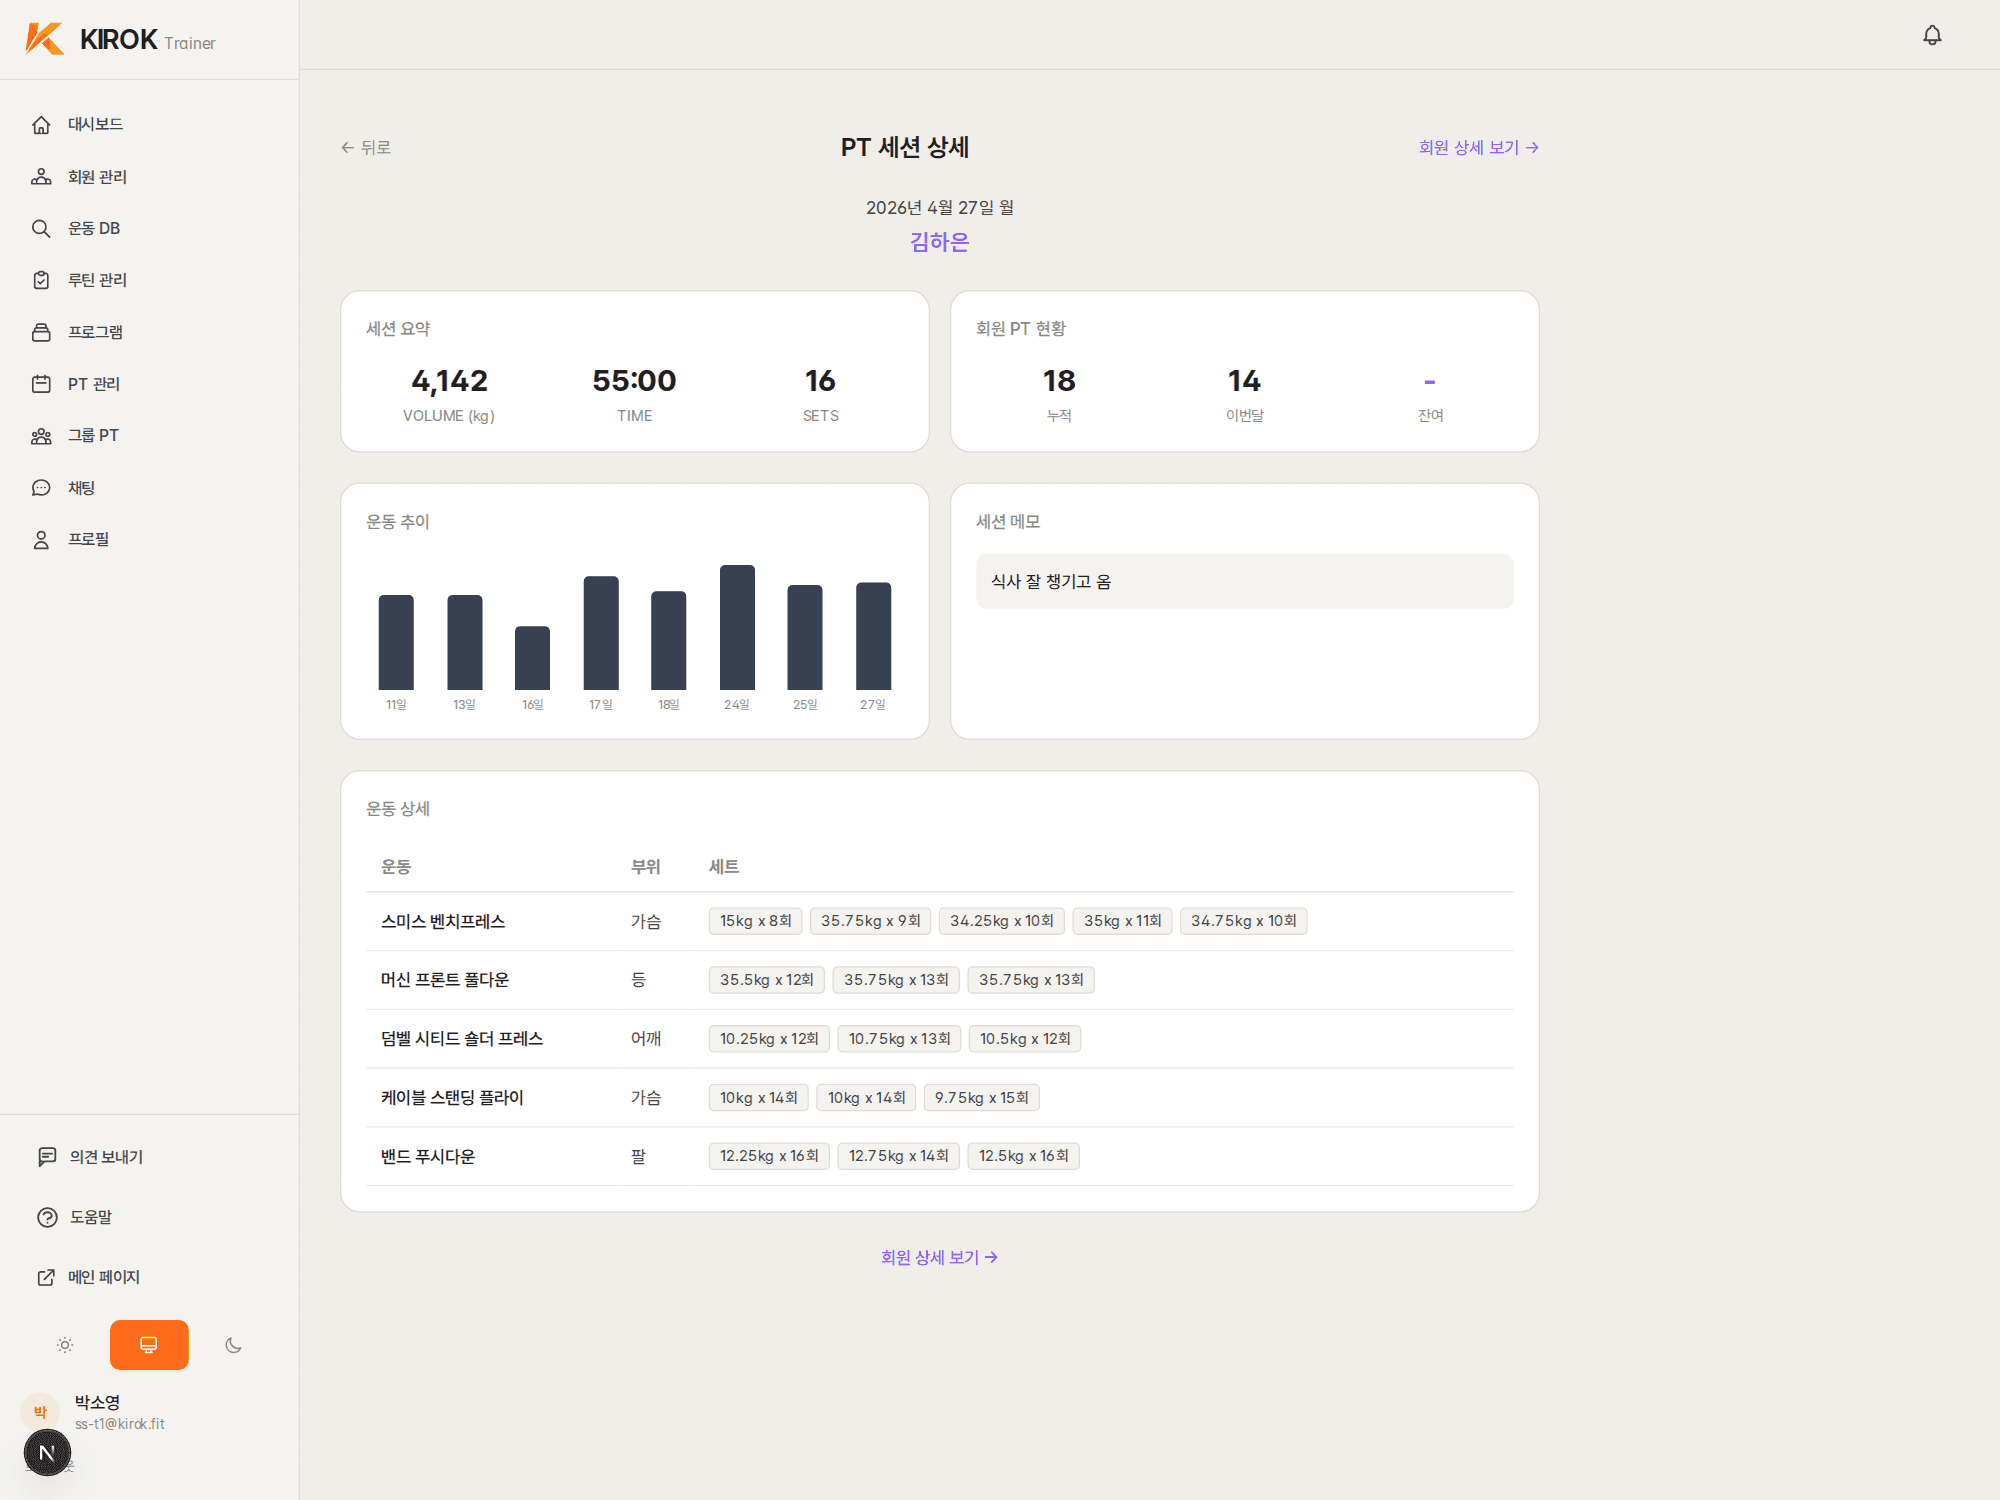Click set chip 34.25kg x 10회
Viewport: 2000px width, 1500px height.
coord(1001,921)
